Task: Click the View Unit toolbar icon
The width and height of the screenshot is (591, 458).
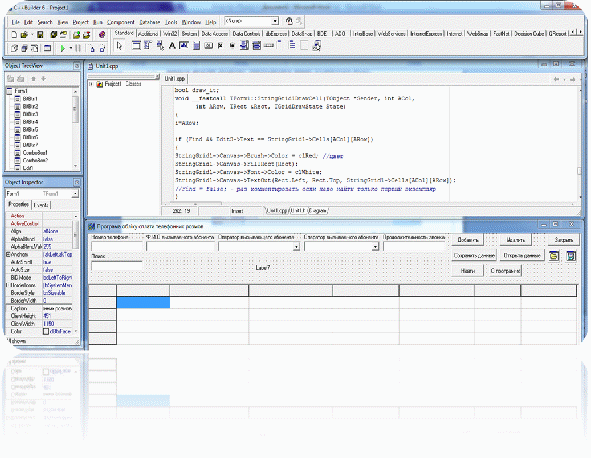Action: [x=14, y=48]
